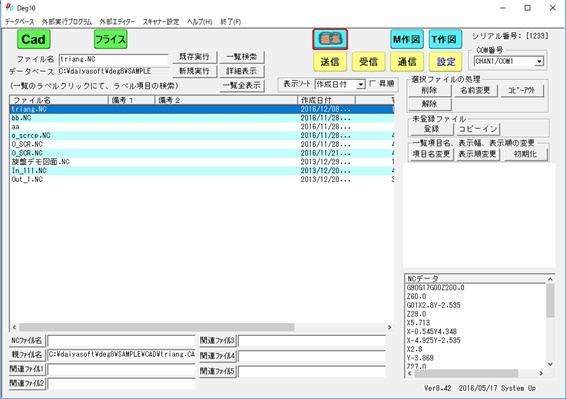Viewport: 566px width, 399px height.
Task: Click the 登録 button for unregistered files
Action: pos(432,129)
